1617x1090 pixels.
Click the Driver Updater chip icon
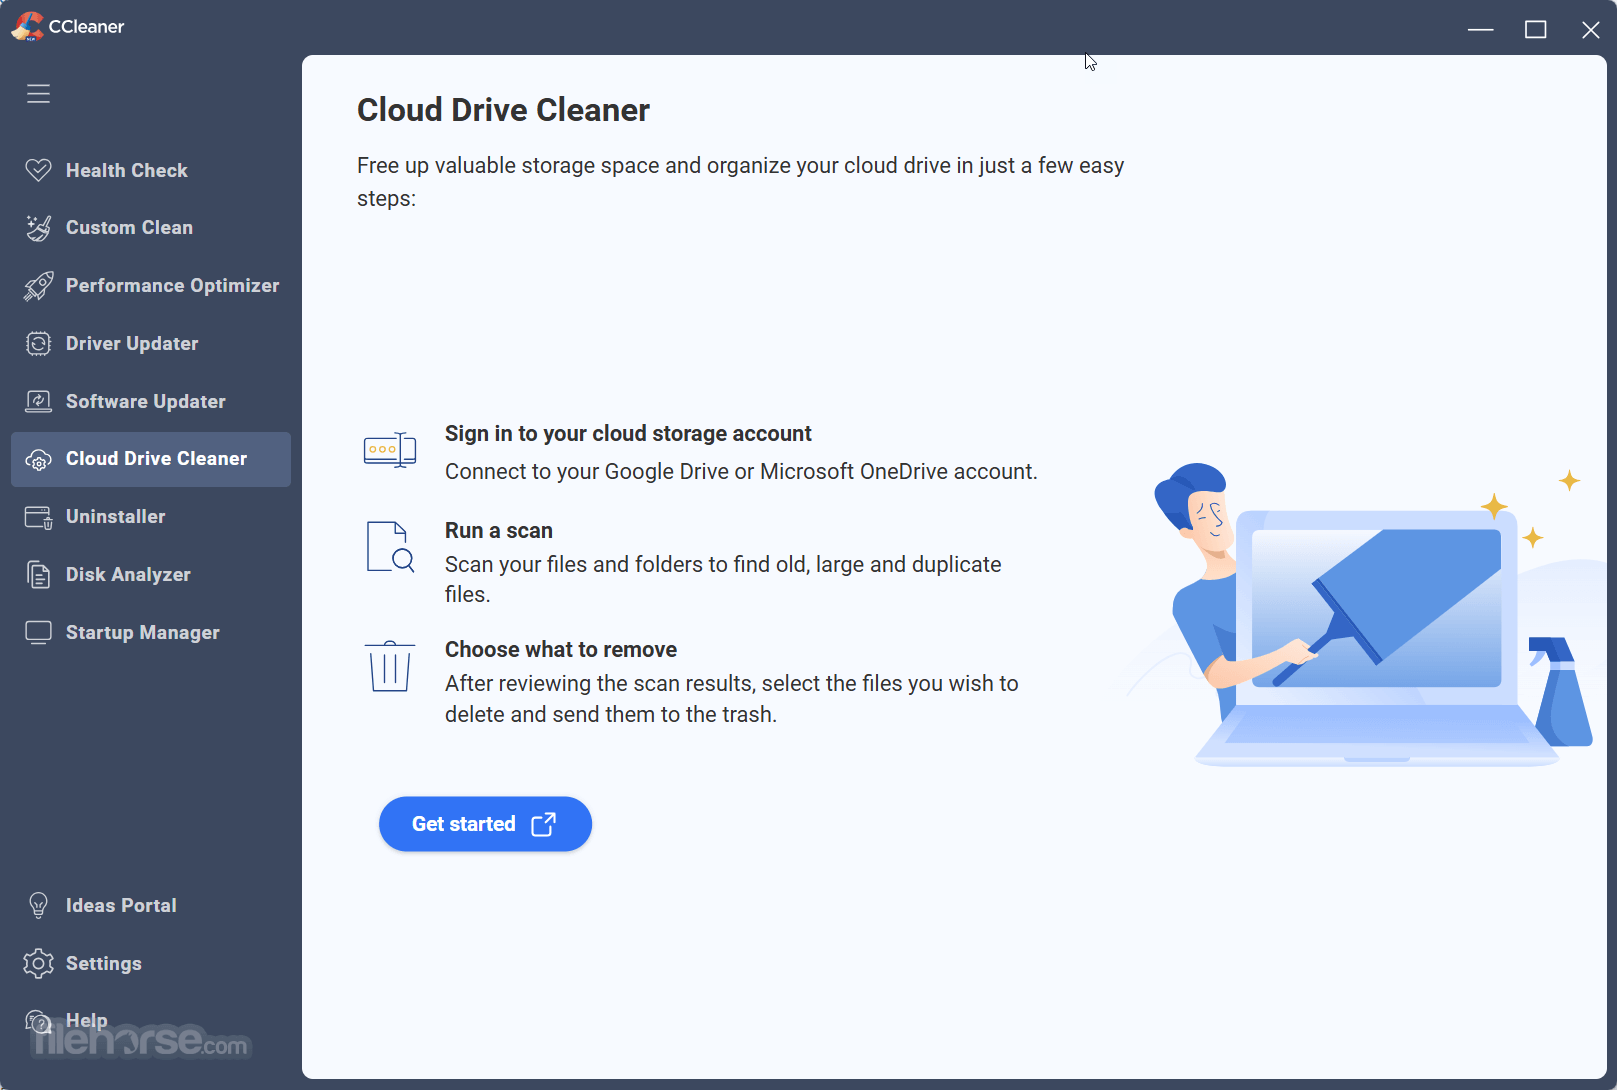coord(38,344)
